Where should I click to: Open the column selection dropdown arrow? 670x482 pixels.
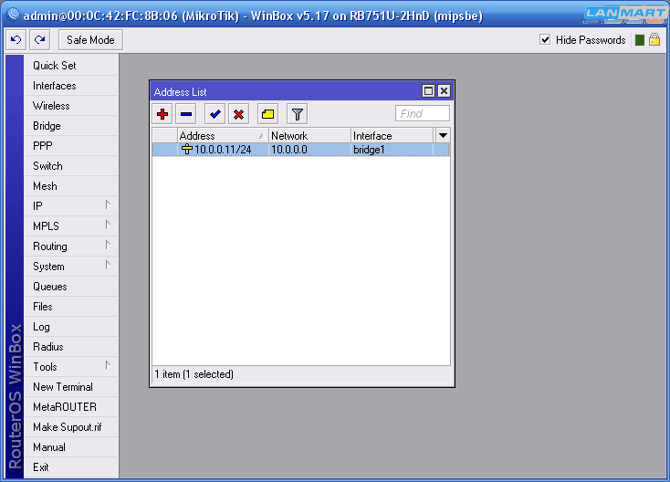coord(443,135)
